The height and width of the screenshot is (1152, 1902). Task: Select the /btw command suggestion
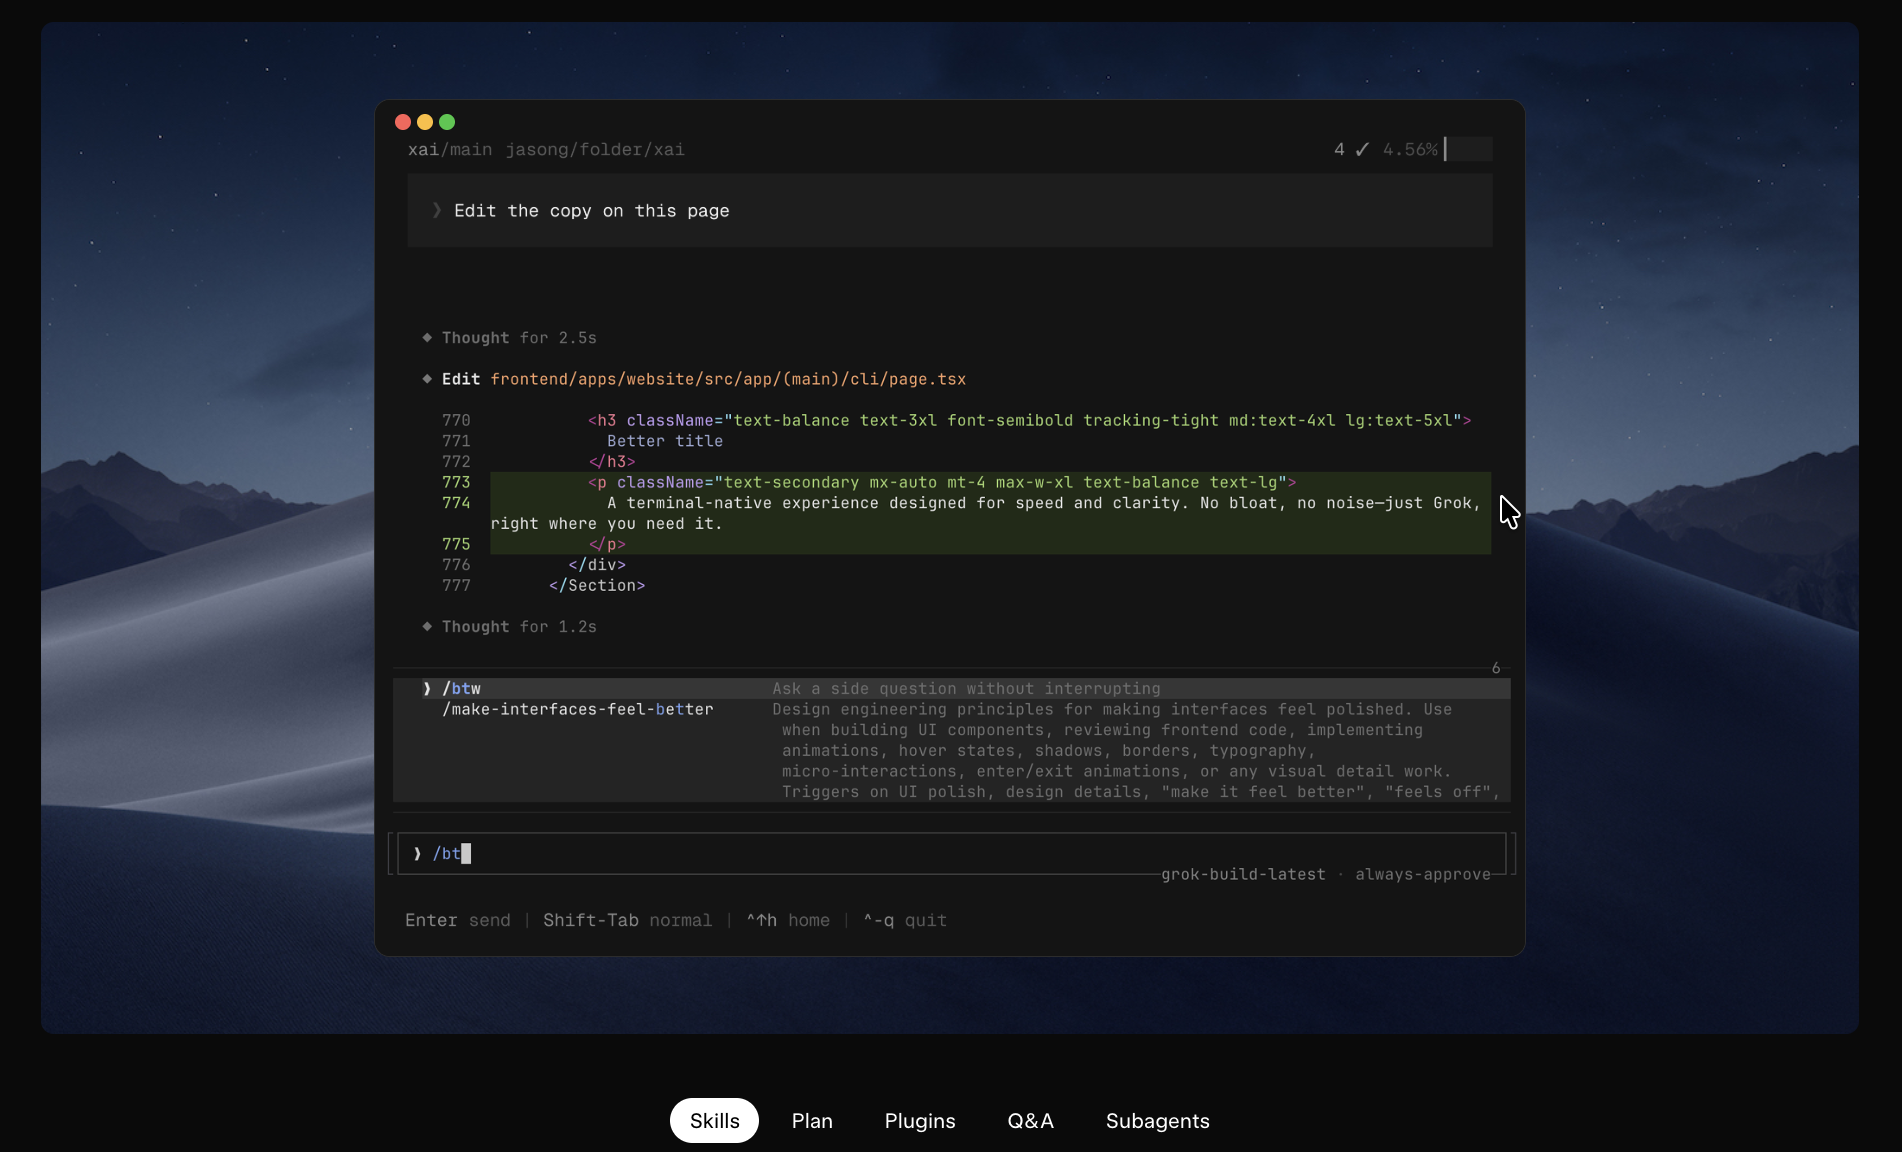[x=951, y=689]
